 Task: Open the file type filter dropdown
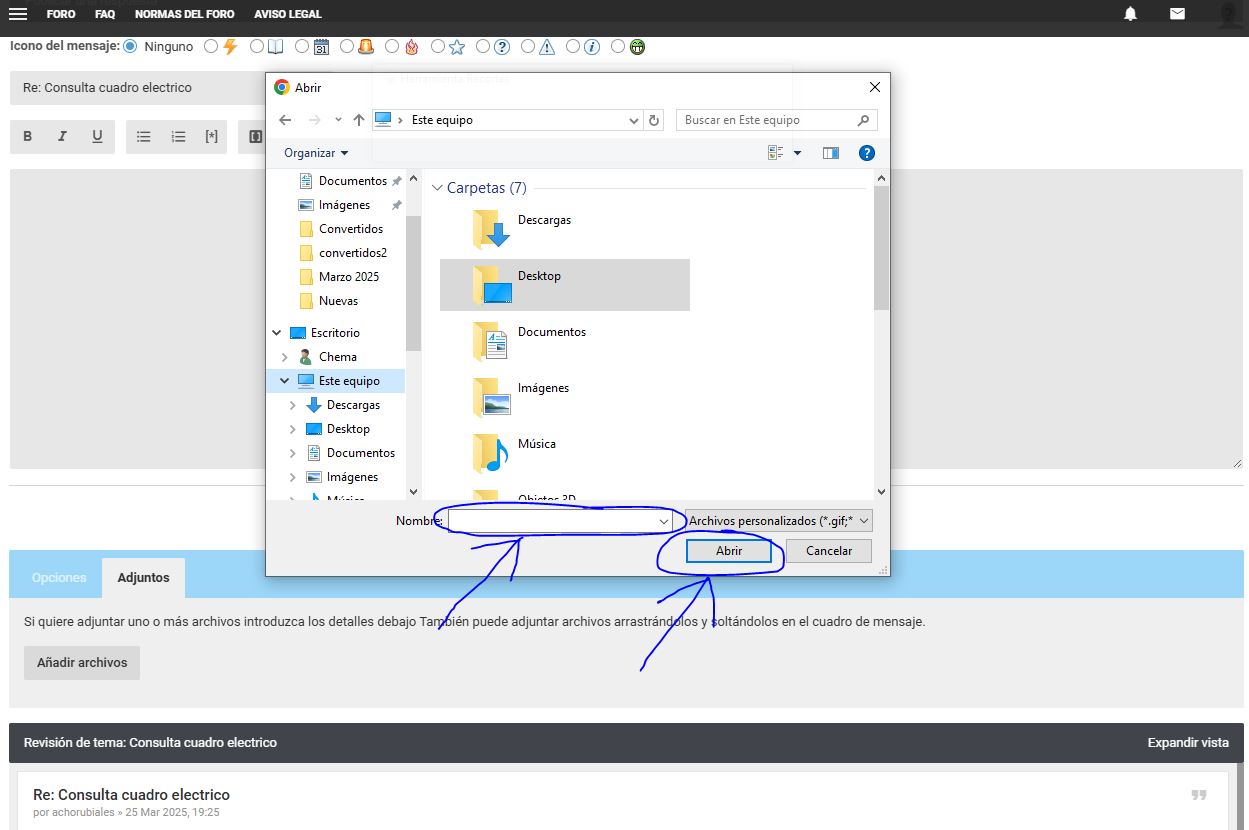[x=780, y=521]
